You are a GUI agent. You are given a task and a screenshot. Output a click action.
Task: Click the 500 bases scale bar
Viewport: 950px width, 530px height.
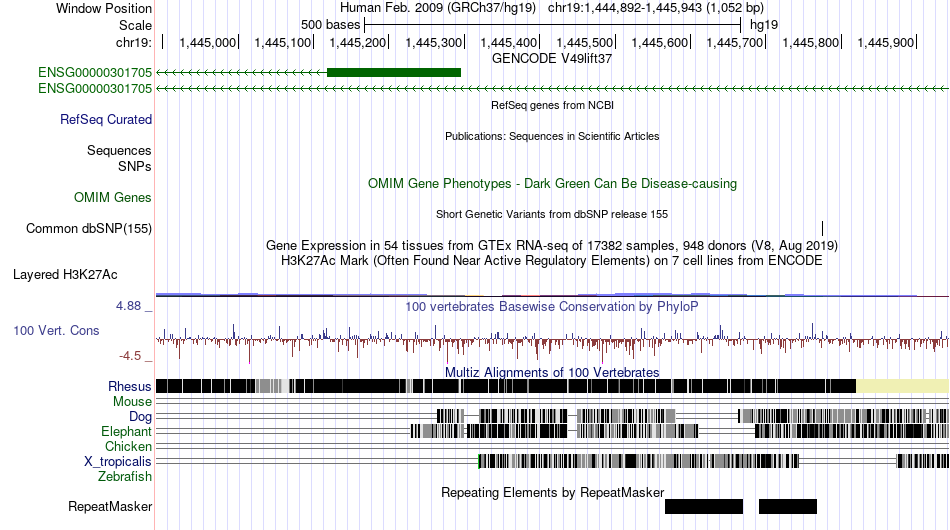tap(552, 25)
